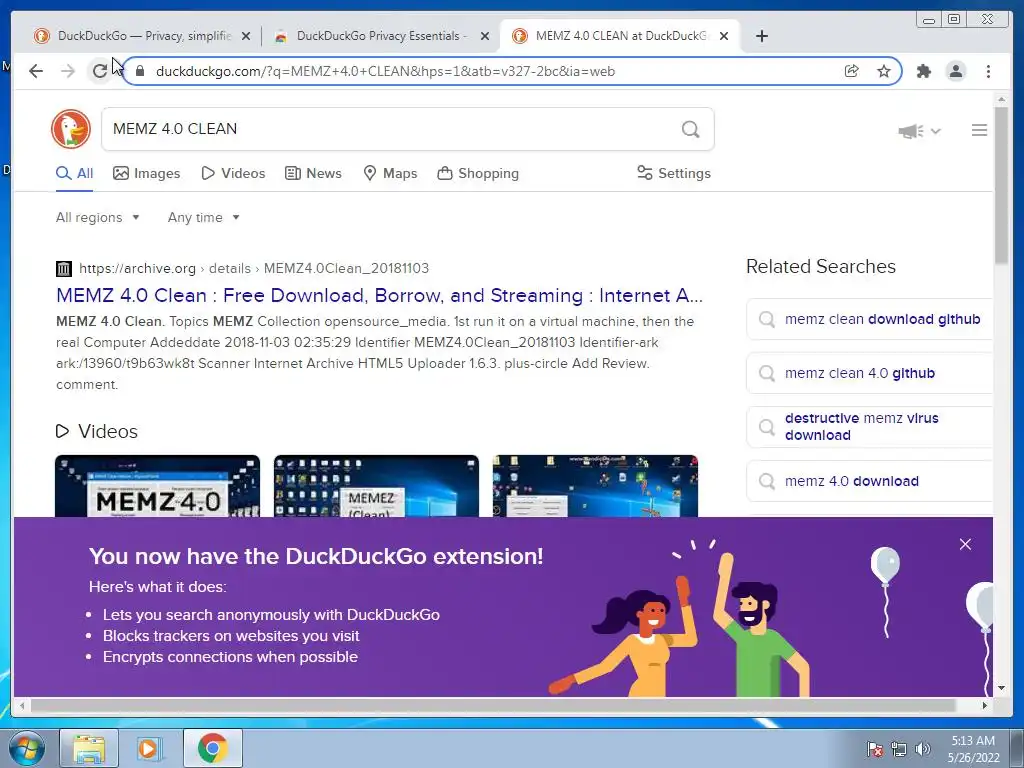Click the archive.org result URL breadcrumb
Screen dimensions: 1024x768
(254, 268)
